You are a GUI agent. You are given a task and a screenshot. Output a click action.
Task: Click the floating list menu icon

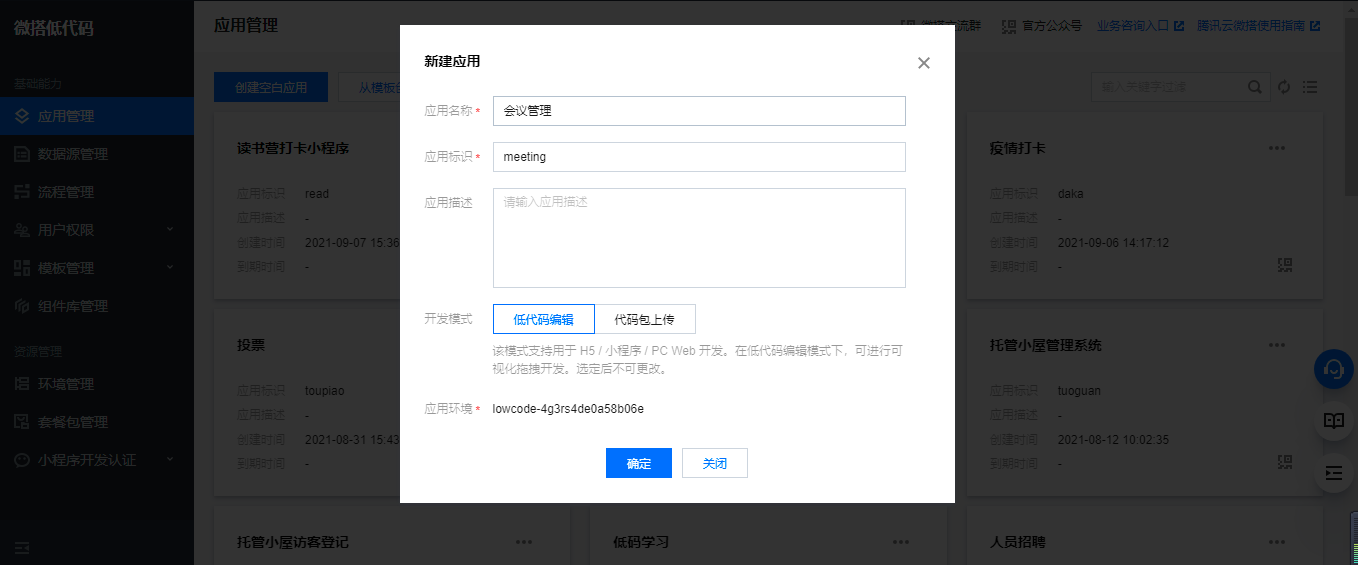click(x=1333, y=473)
